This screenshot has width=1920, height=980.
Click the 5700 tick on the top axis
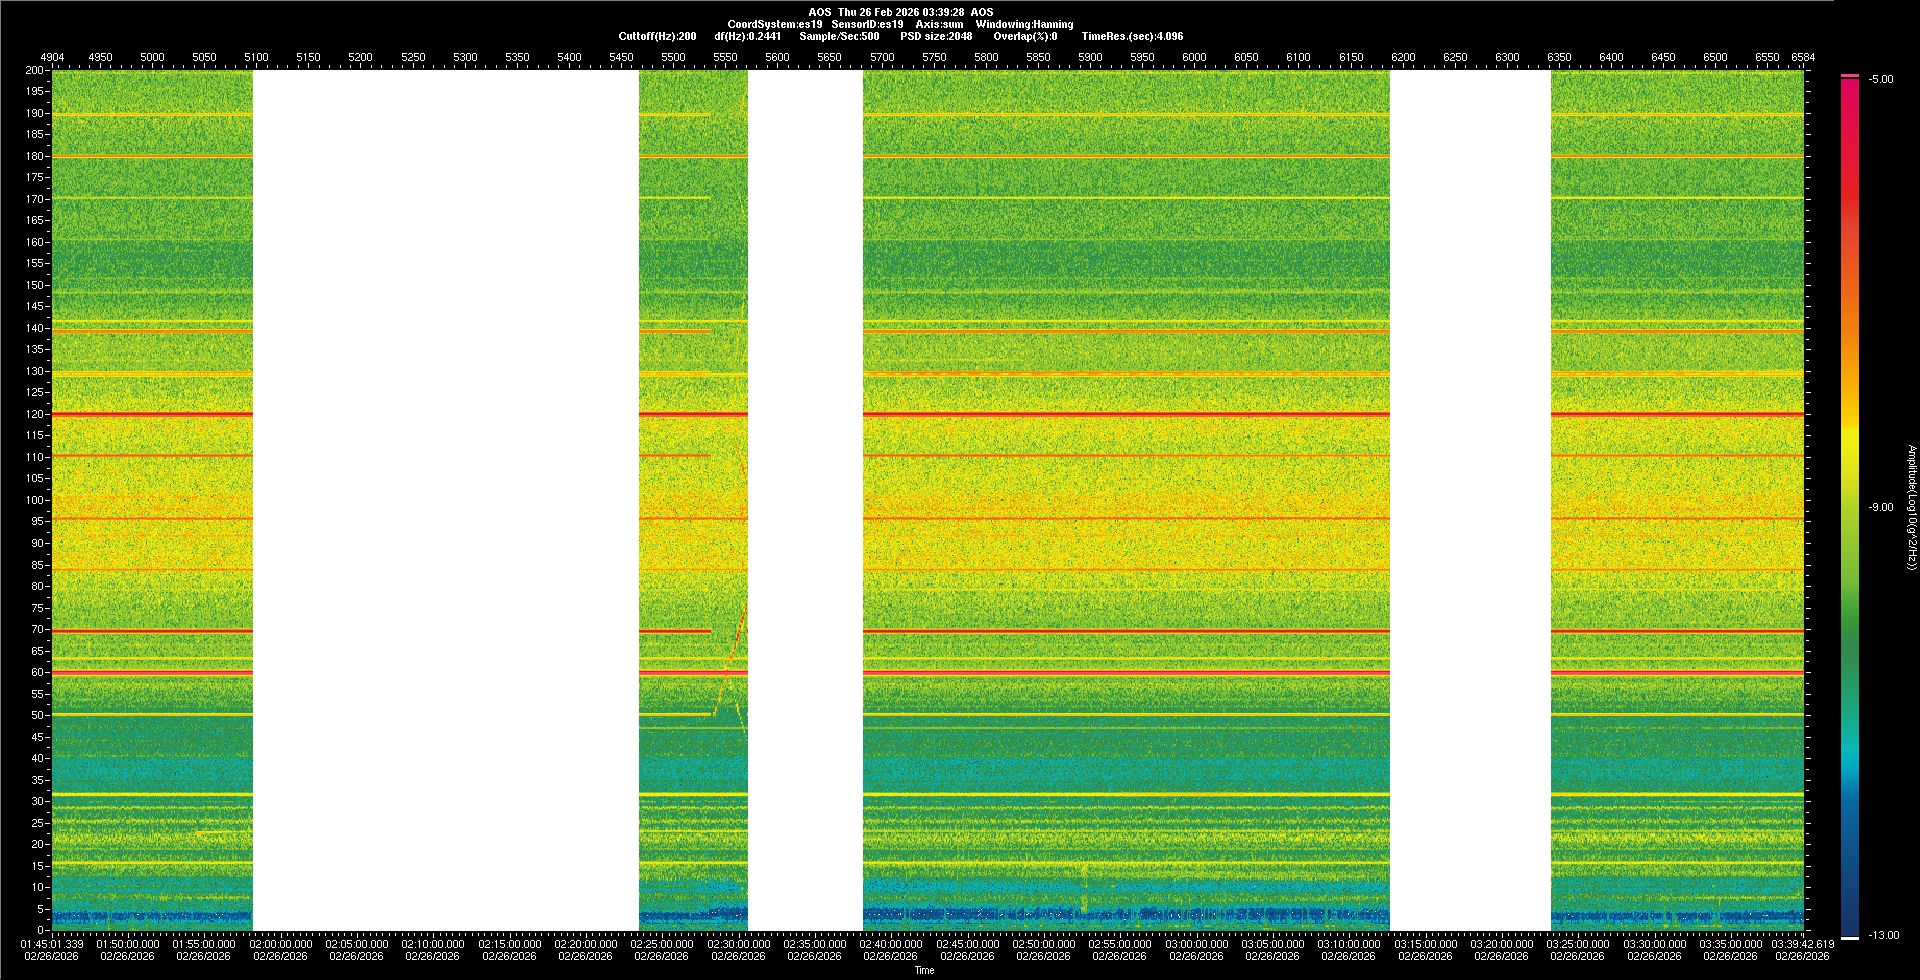(882, 57)
